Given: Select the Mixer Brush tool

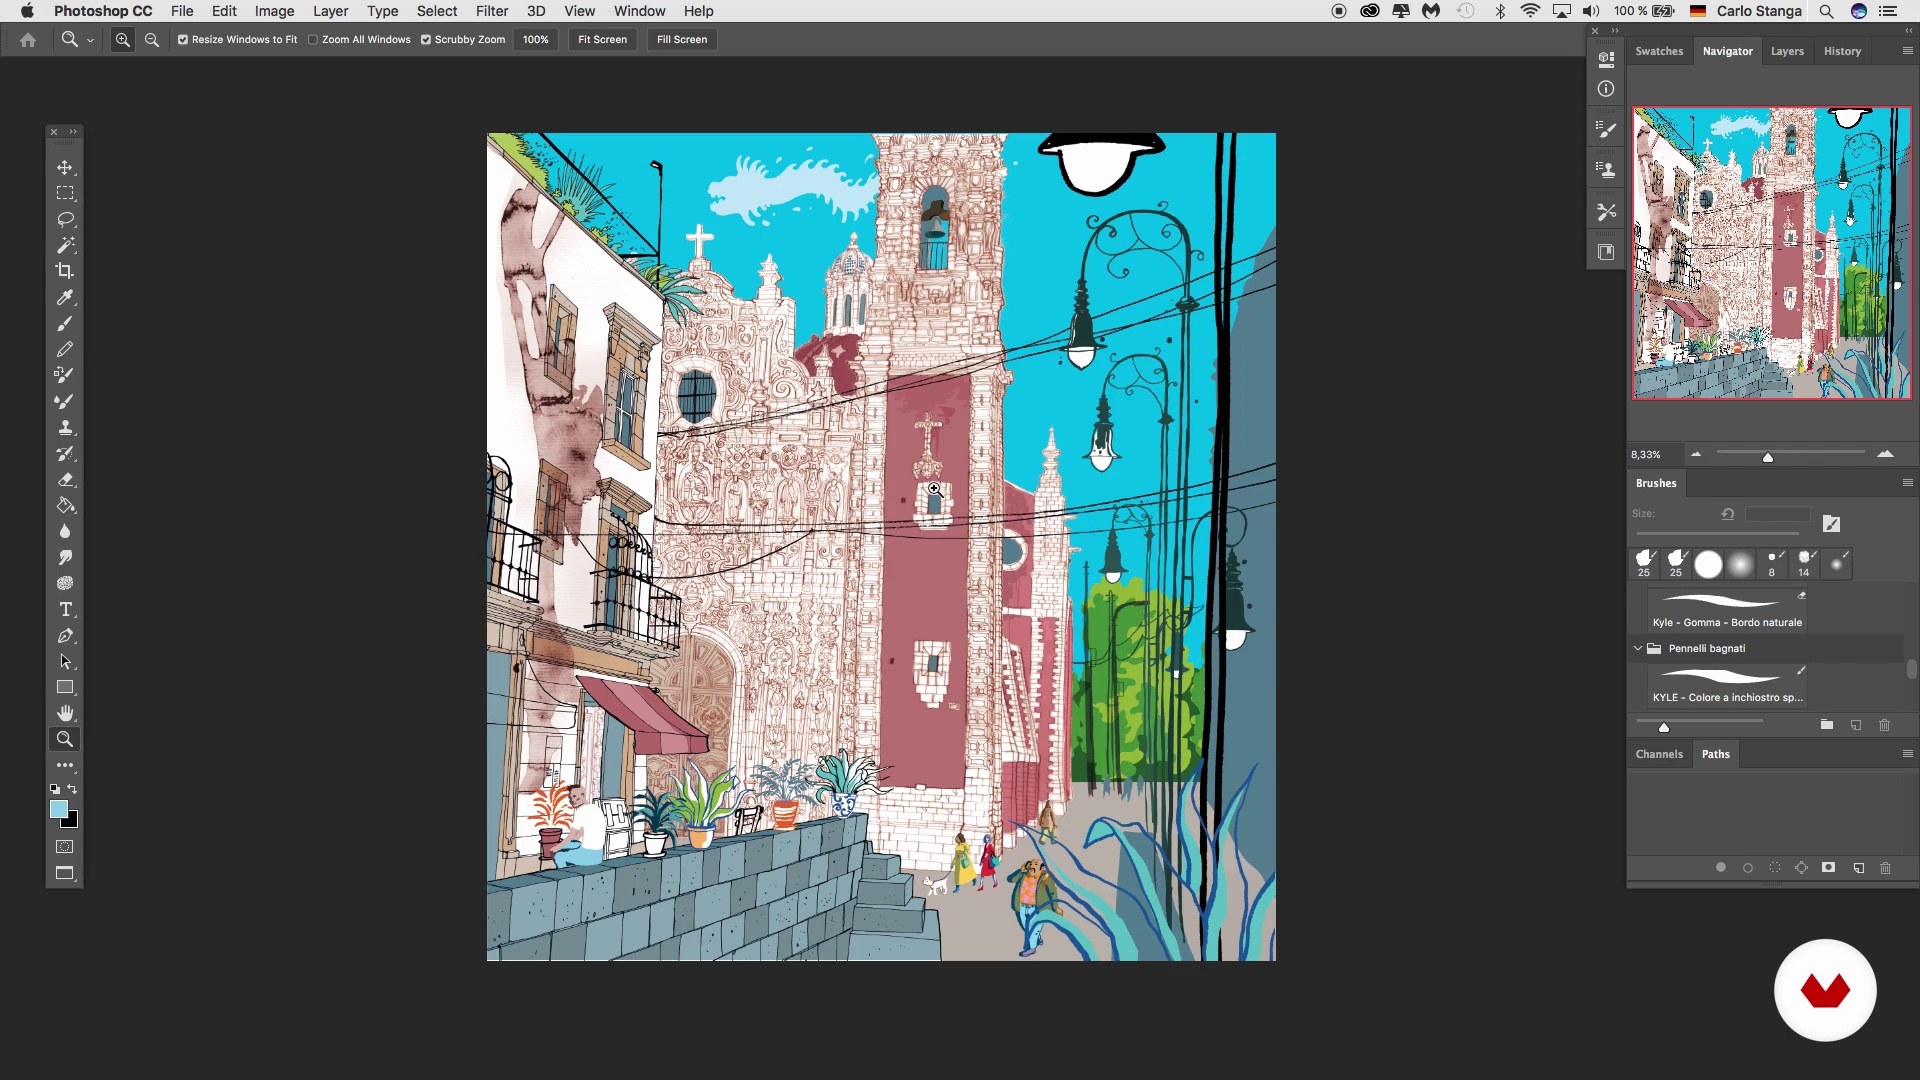Looking at the screenshot, I should coord(65,401).
